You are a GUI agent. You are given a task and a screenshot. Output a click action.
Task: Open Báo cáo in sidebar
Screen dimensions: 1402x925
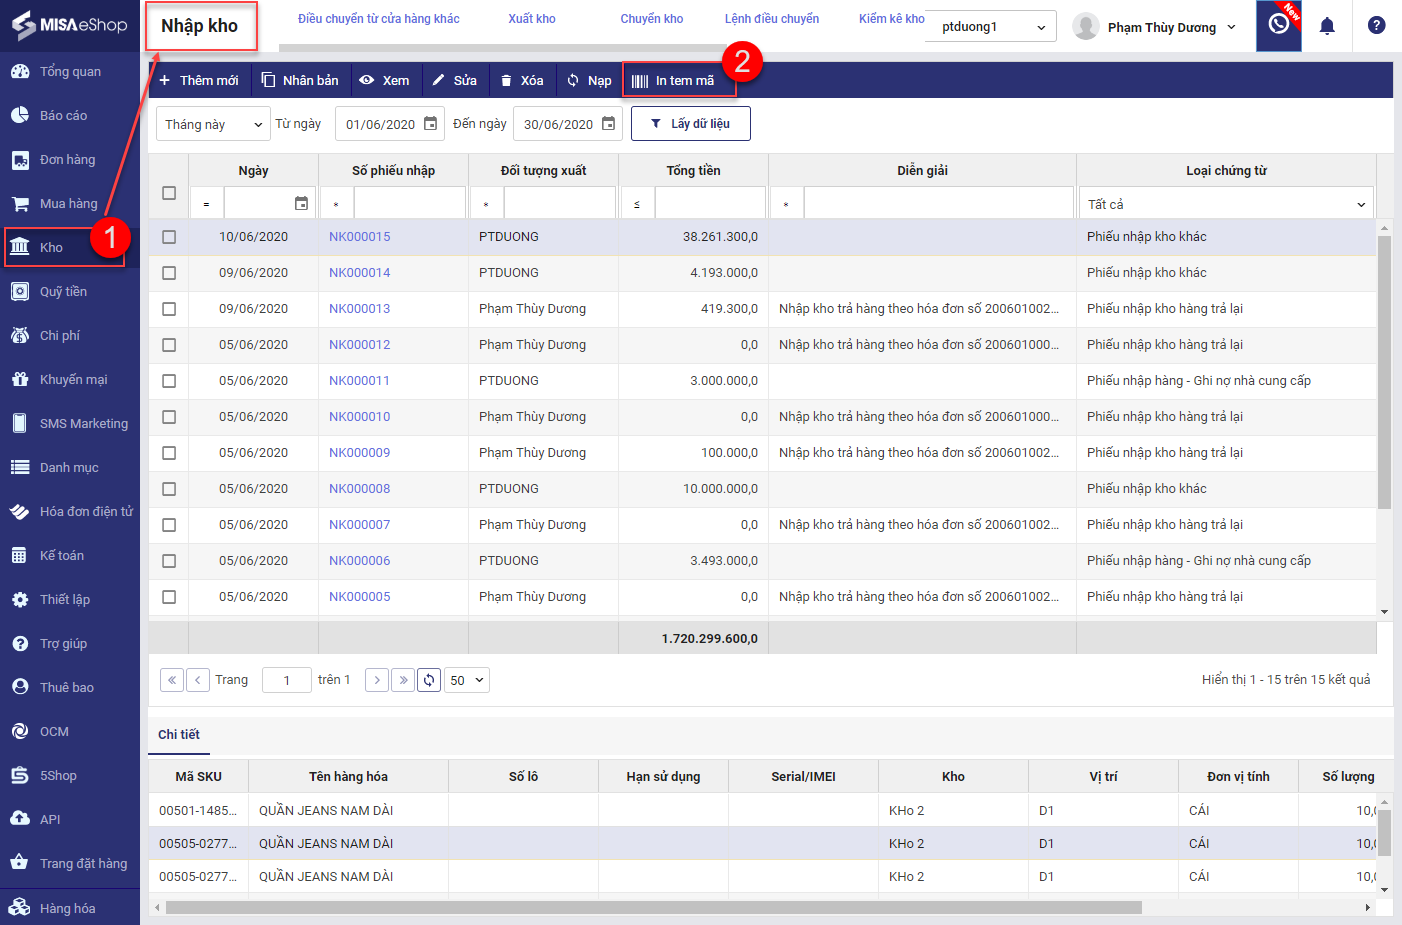pos(63,116)
